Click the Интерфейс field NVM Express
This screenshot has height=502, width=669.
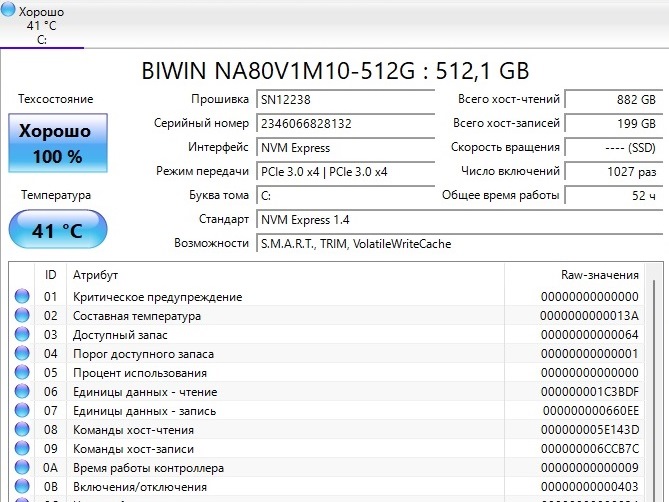(x=345, y=148)
